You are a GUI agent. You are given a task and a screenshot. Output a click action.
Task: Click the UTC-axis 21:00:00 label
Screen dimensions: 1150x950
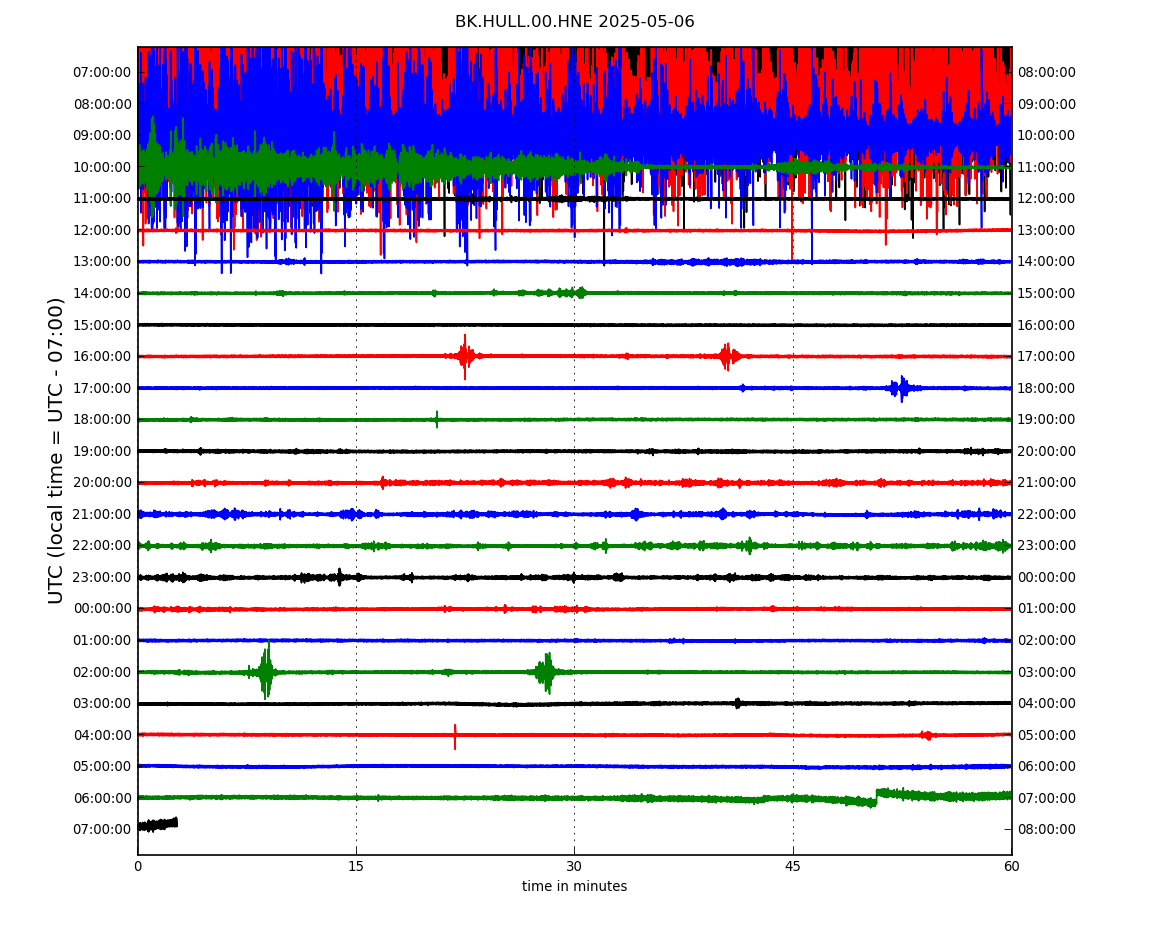click(102, 514)
